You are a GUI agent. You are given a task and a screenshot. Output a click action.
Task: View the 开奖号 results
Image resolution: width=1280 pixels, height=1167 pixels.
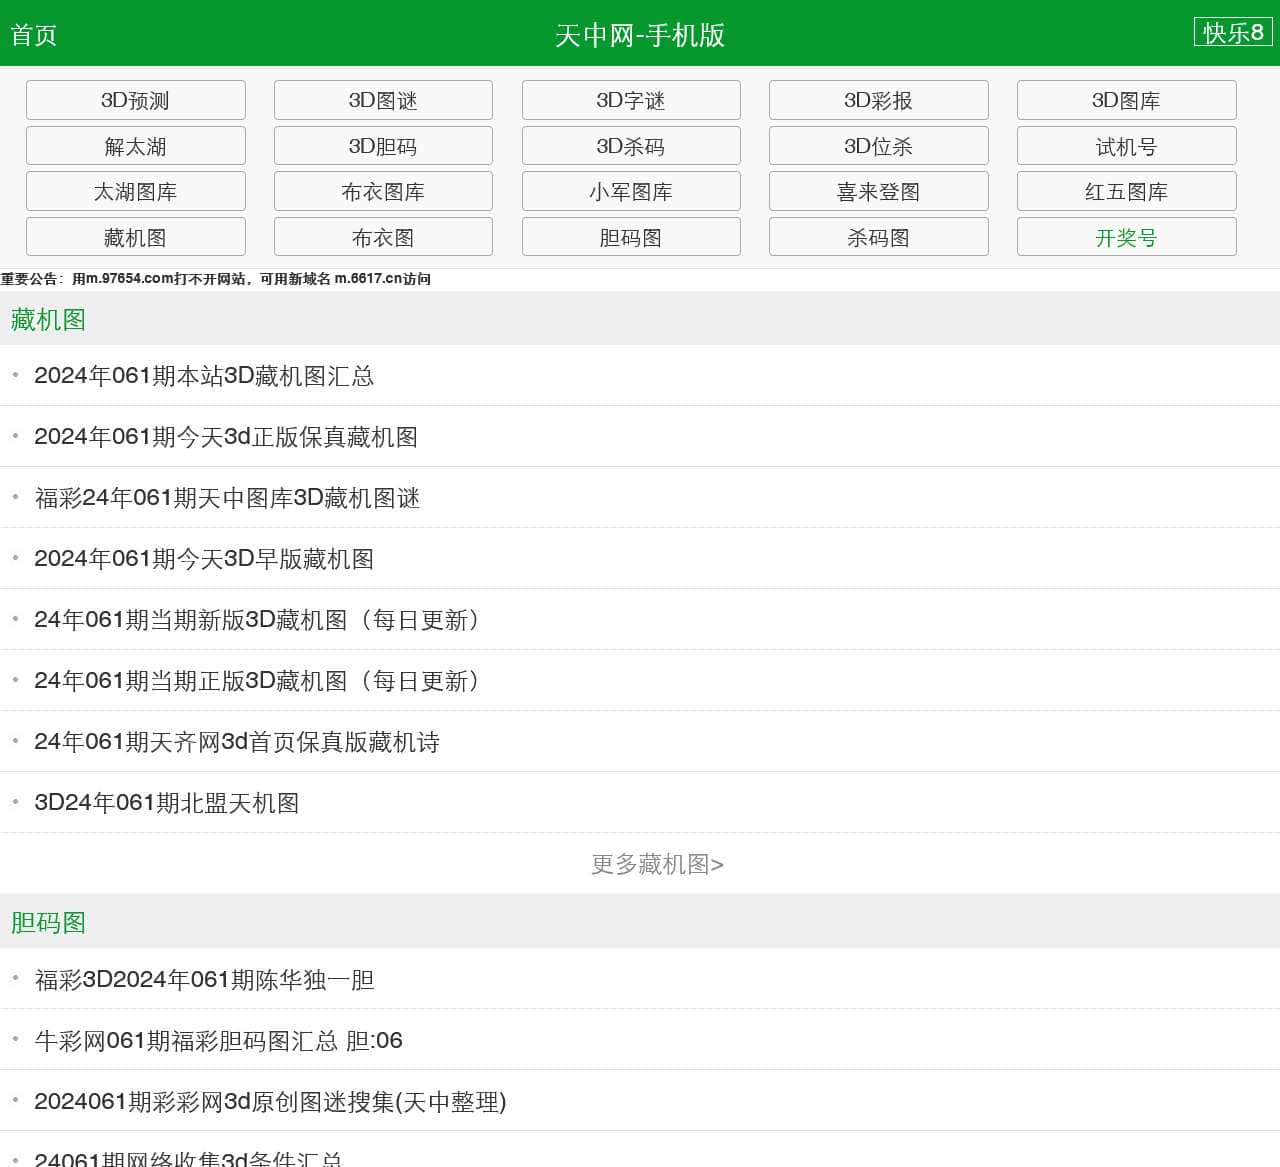tap(1126, 237)
